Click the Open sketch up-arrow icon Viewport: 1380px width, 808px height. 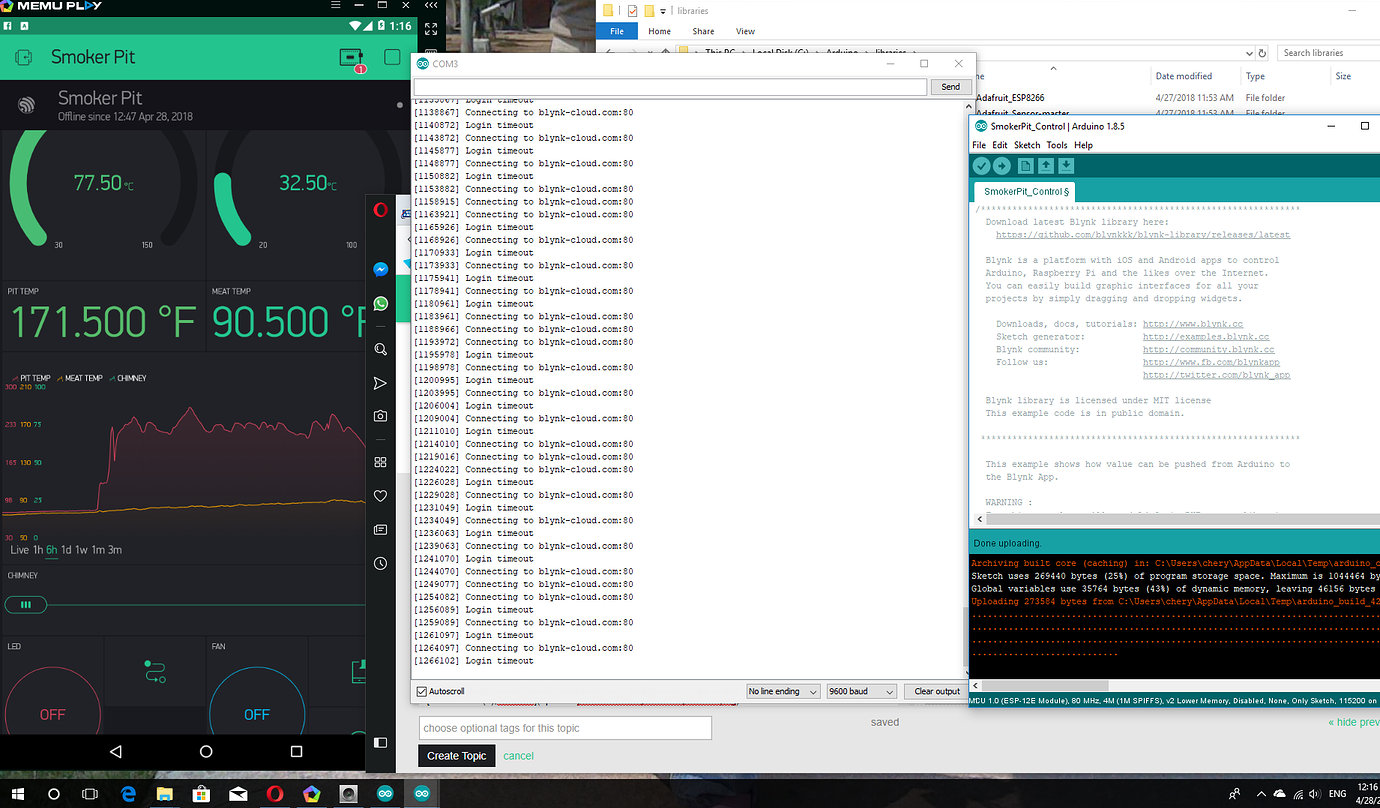click(x=1046, y=166)
